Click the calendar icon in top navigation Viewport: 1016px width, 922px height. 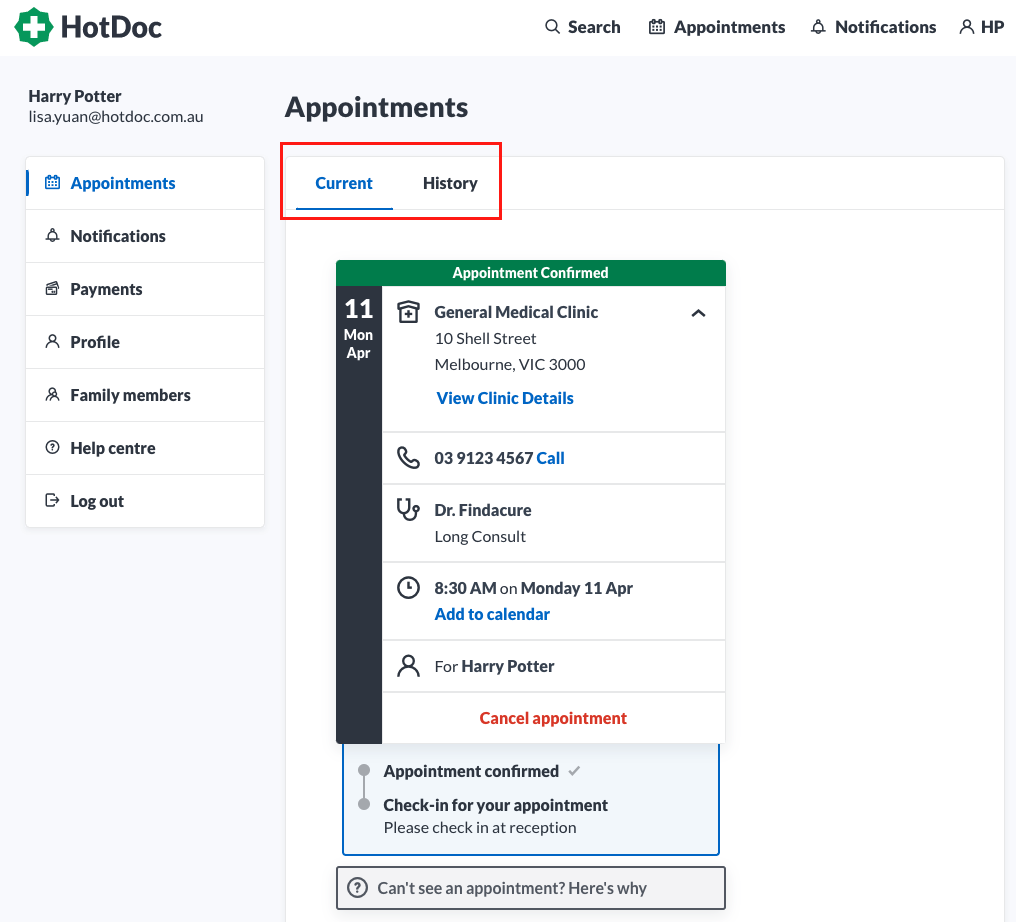click(x=657, y=27)
